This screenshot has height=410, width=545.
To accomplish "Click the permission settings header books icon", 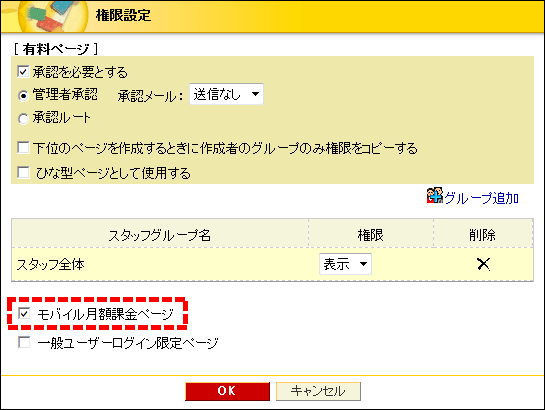I will click(52, 16).
